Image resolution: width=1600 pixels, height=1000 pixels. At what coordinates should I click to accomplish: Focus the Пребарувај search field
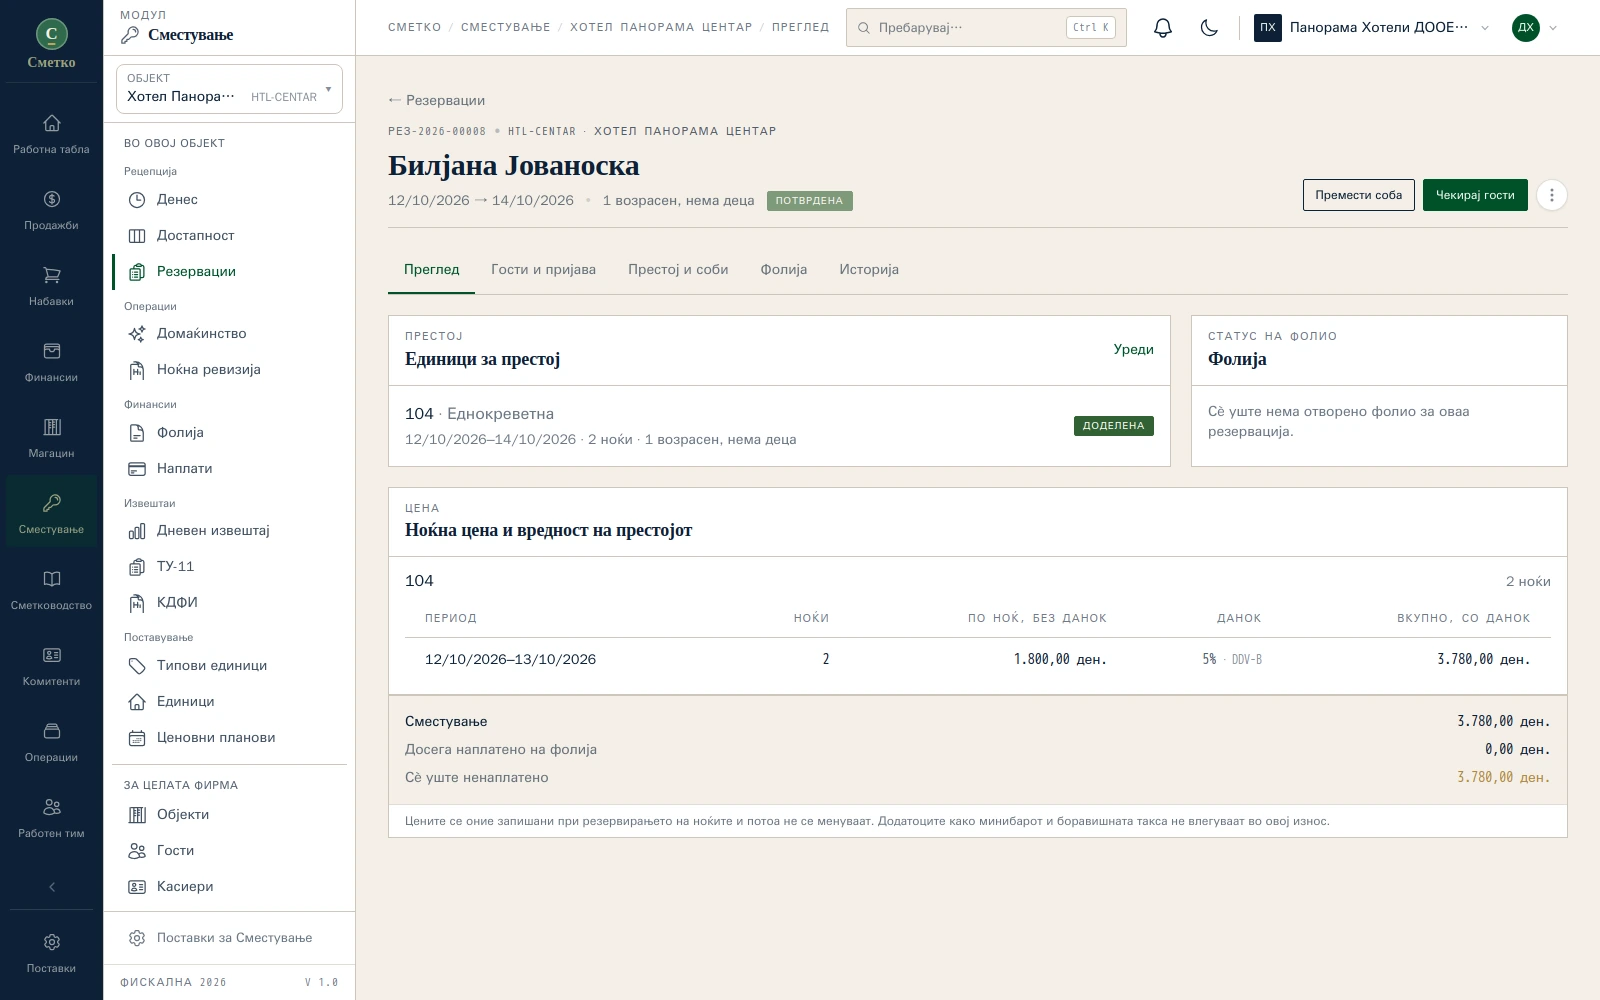point(986,28)
